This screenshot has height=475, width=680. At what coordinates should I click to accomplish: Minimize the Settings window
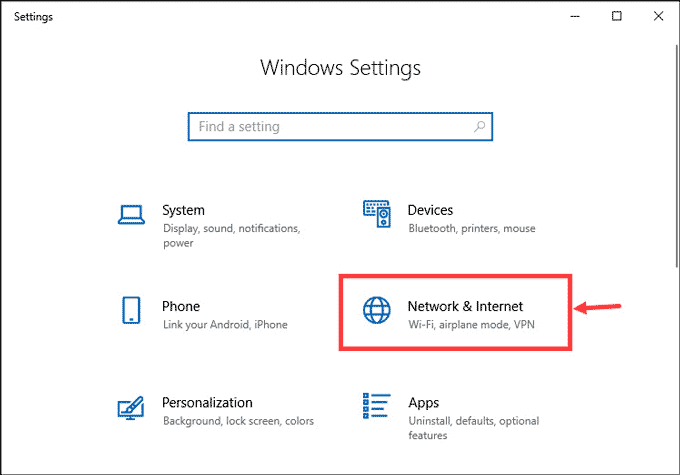(x=575, y=16)
